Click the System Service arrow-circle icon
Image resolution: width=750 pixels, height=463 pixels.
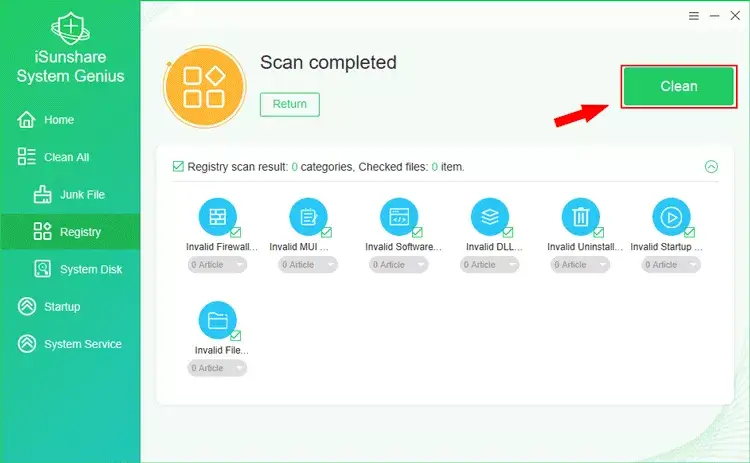[27, 343]
